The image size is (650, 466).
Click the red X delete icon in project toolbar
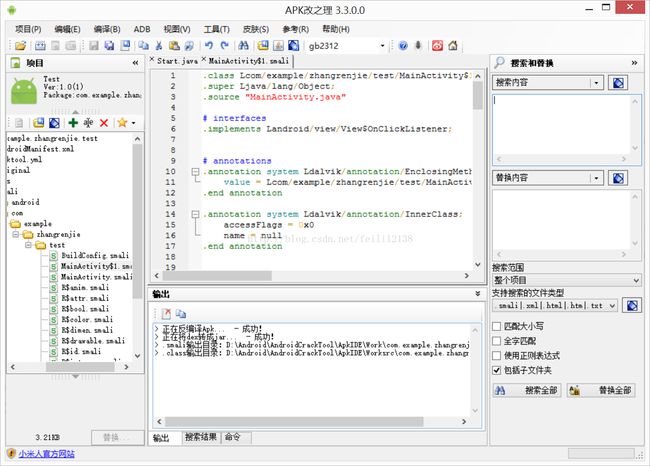click(104, 122)
